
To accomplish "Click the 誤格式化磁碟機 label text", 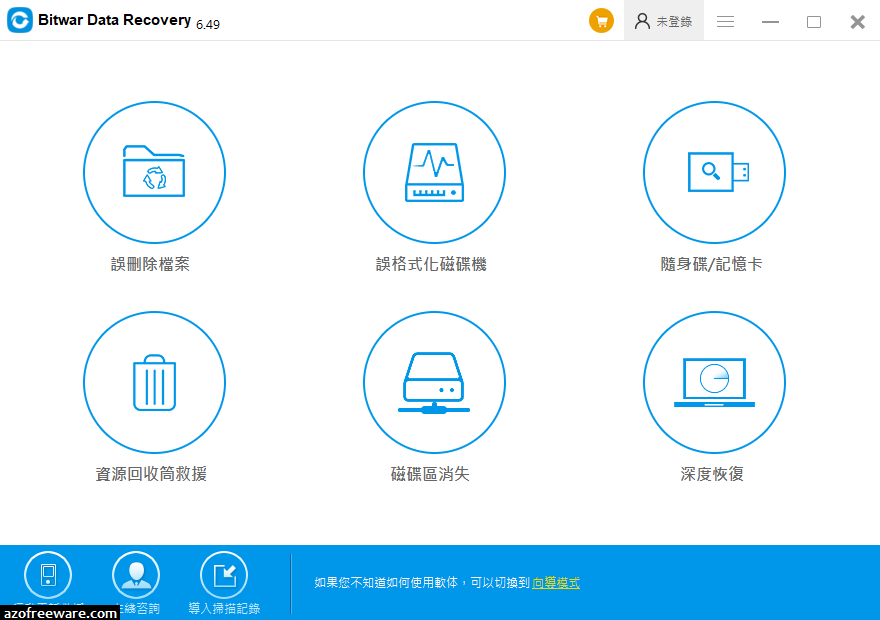I will [431, 264].
